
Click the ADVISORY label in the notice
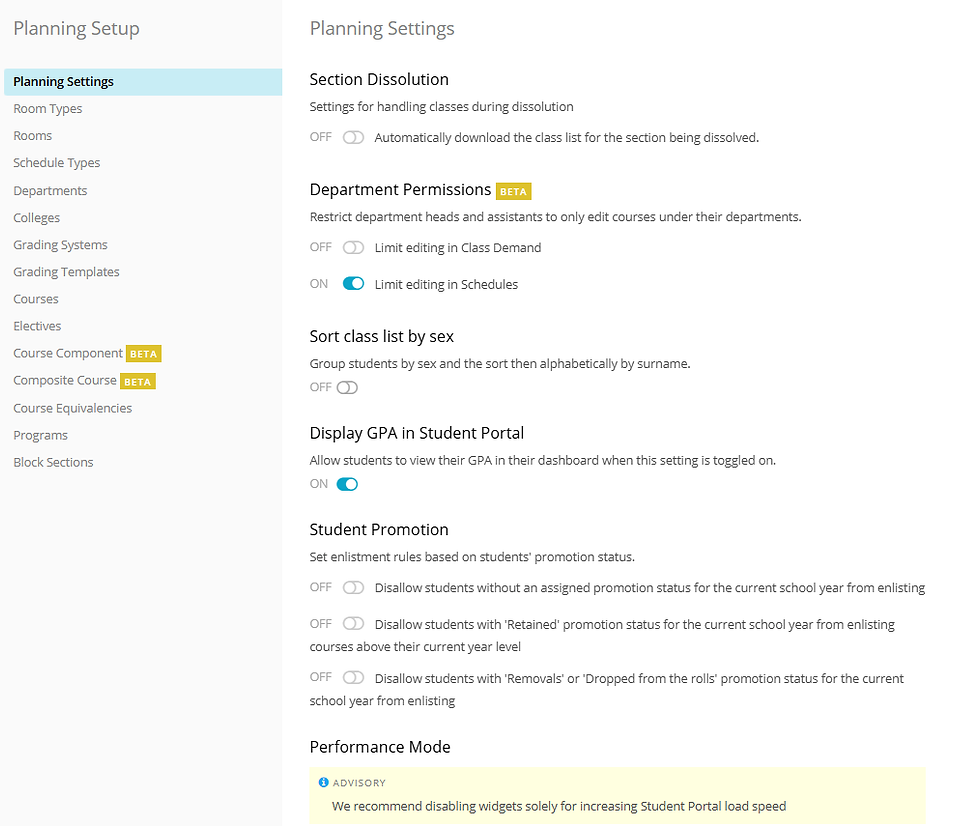tap(359, 783)
